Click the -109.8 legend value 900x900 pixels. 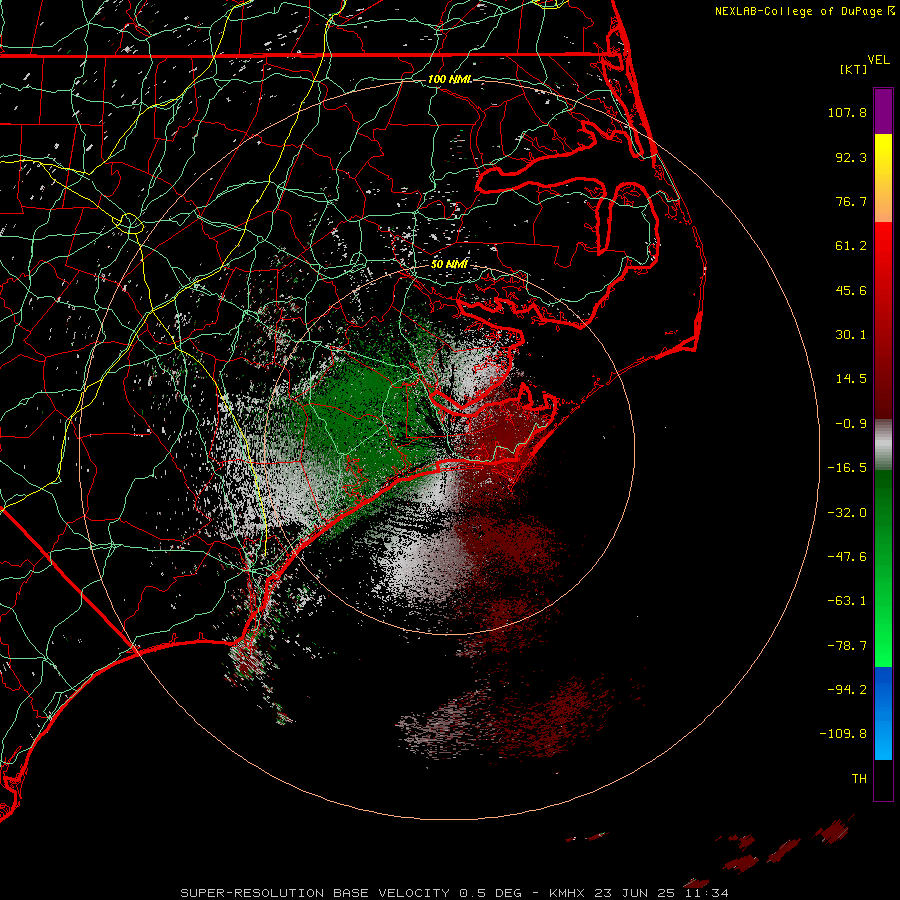click(843, 734)
